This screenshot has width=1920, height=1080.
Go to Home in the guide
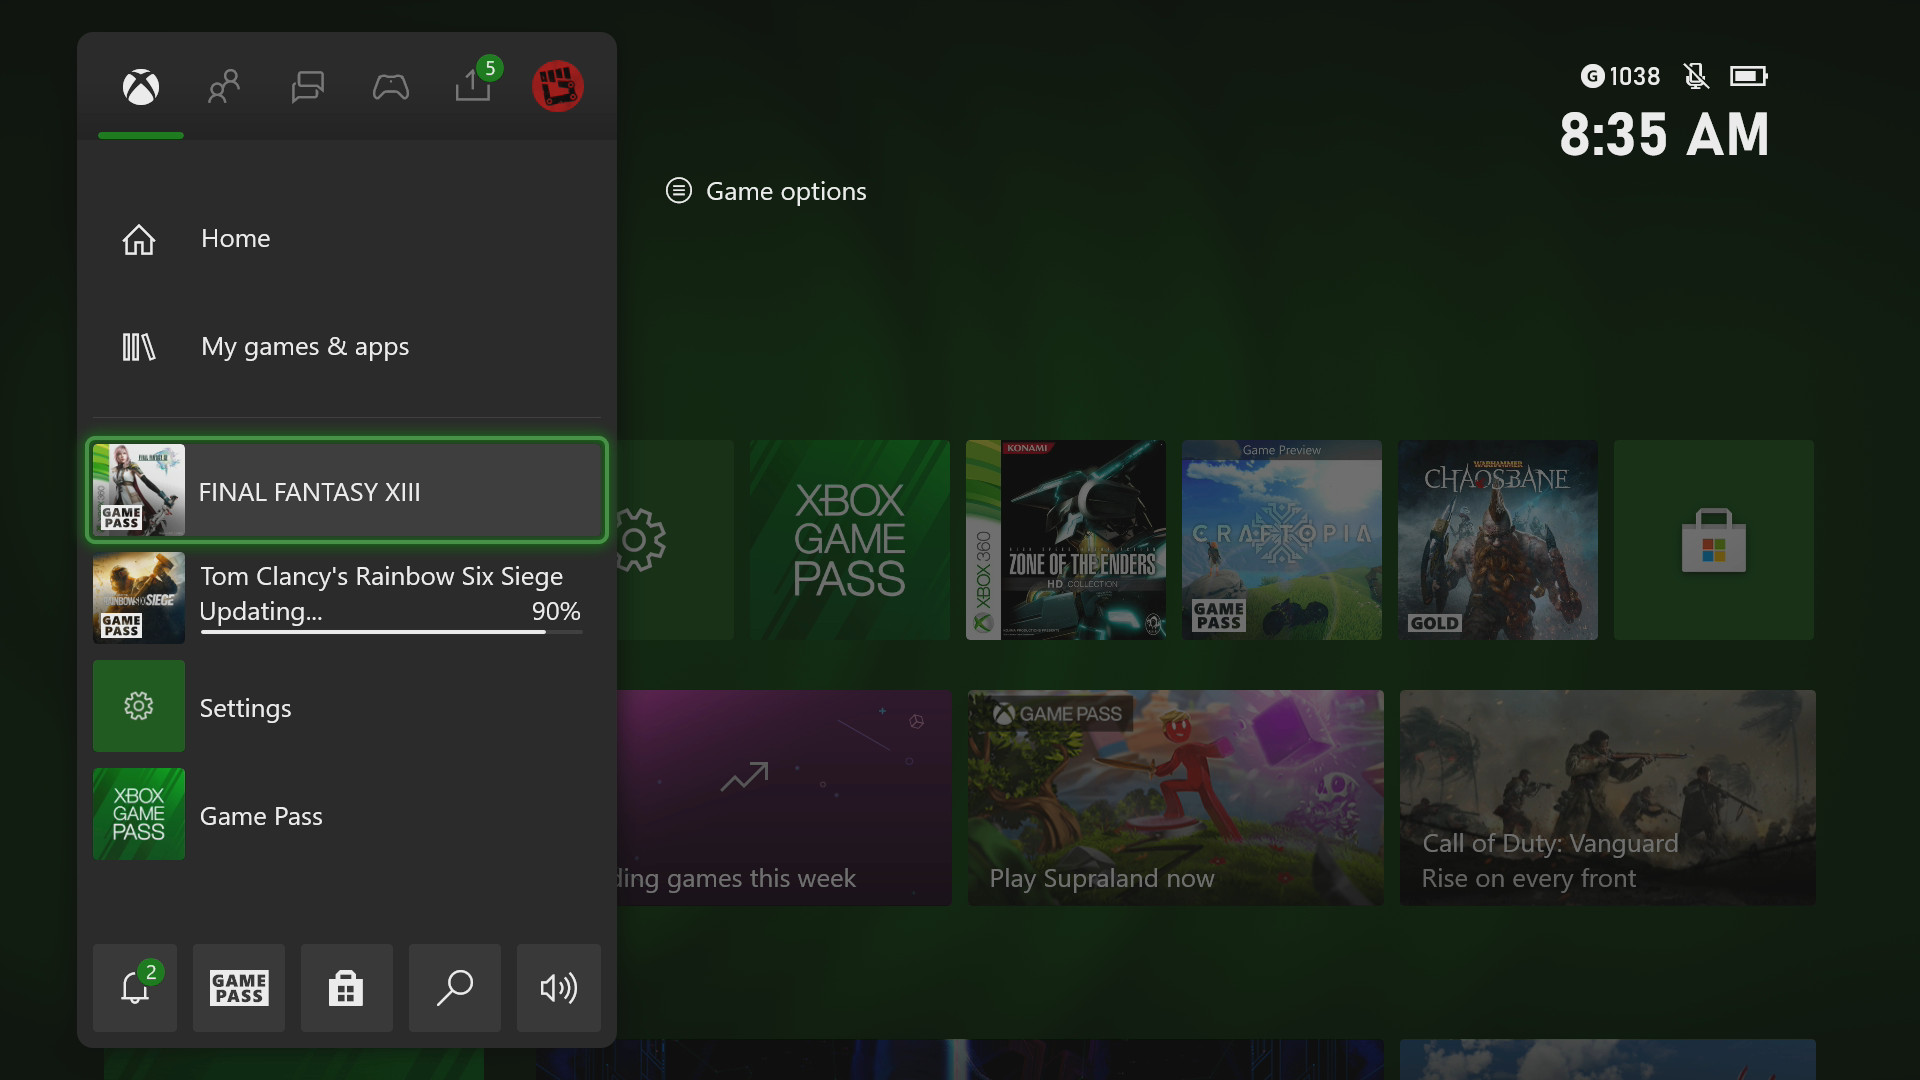pyautogui.click(x=347, y=239)
